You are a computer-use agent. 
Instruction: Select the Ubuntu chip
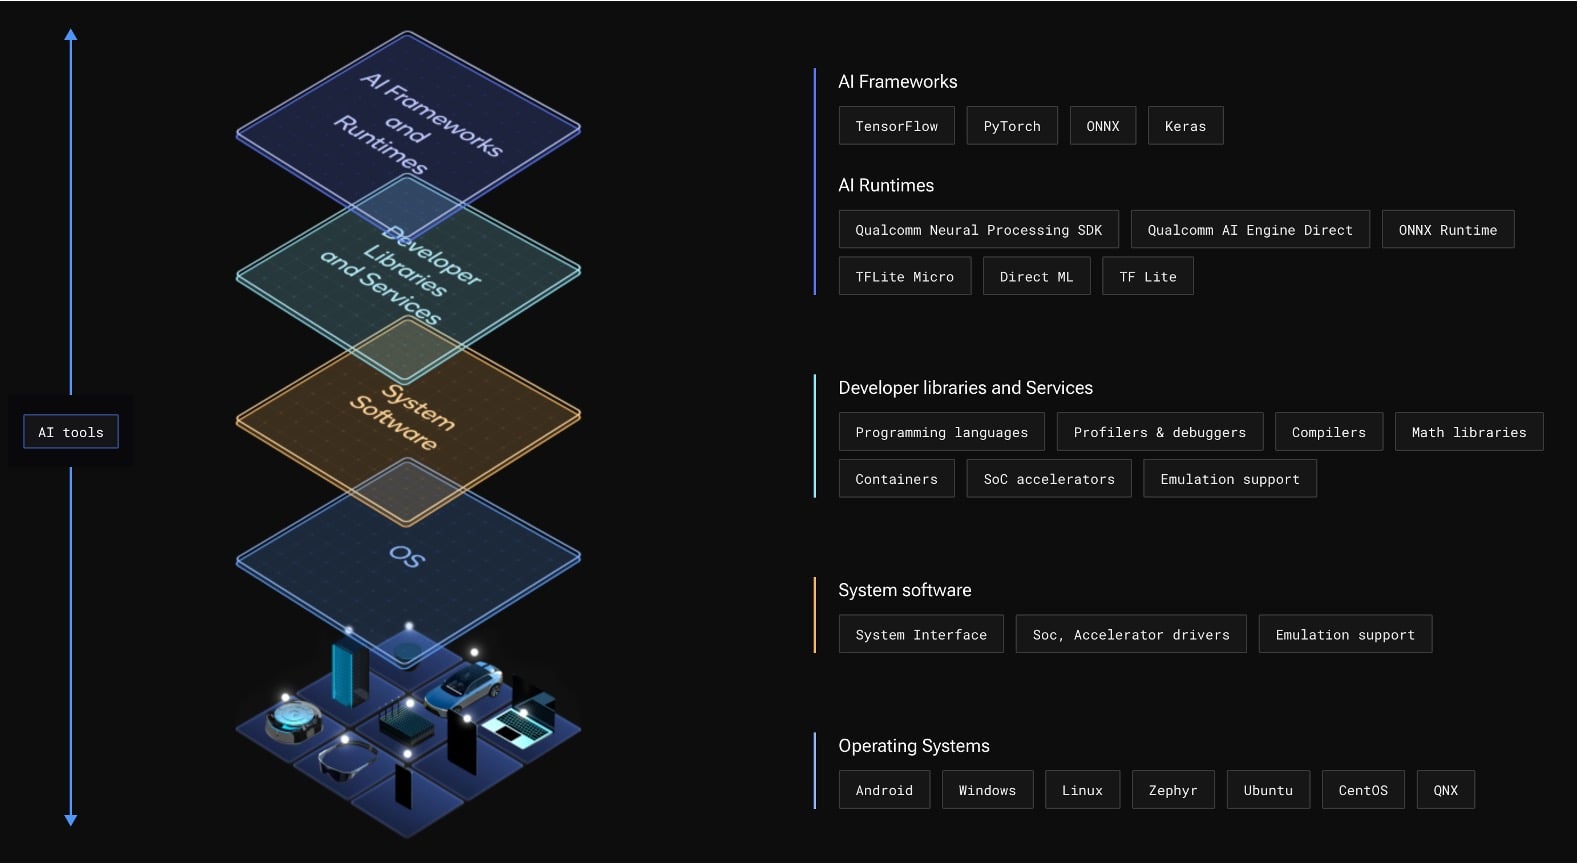[1268, 790]
